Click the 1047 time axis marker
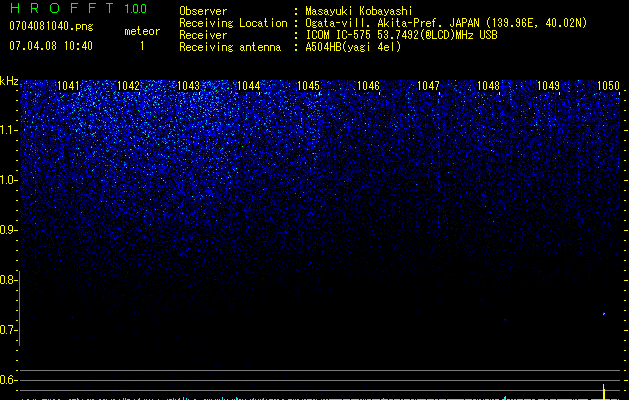This screenshot has width=629, height=400. click(428, 86)
